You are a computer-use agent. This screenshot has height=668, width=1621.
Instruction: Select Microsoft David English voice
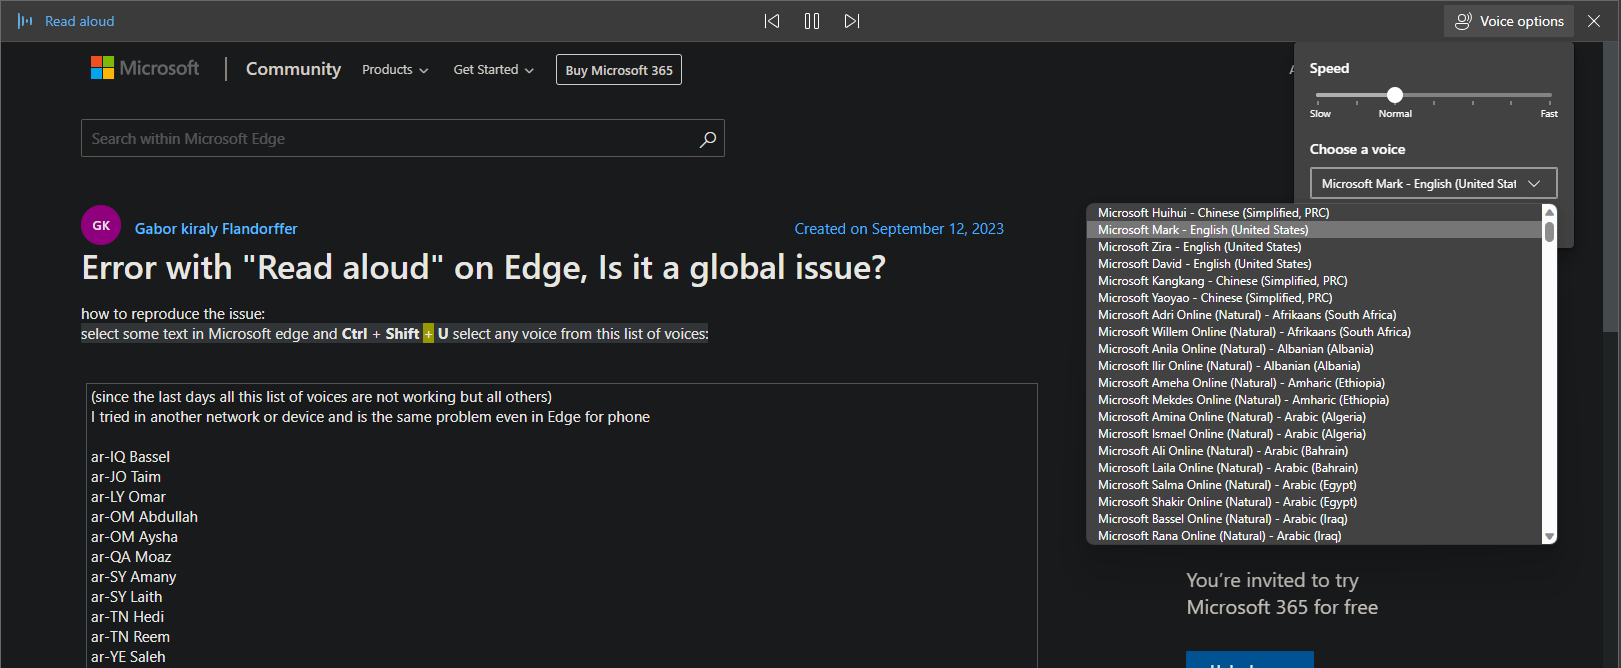[x=1316, y=264]
